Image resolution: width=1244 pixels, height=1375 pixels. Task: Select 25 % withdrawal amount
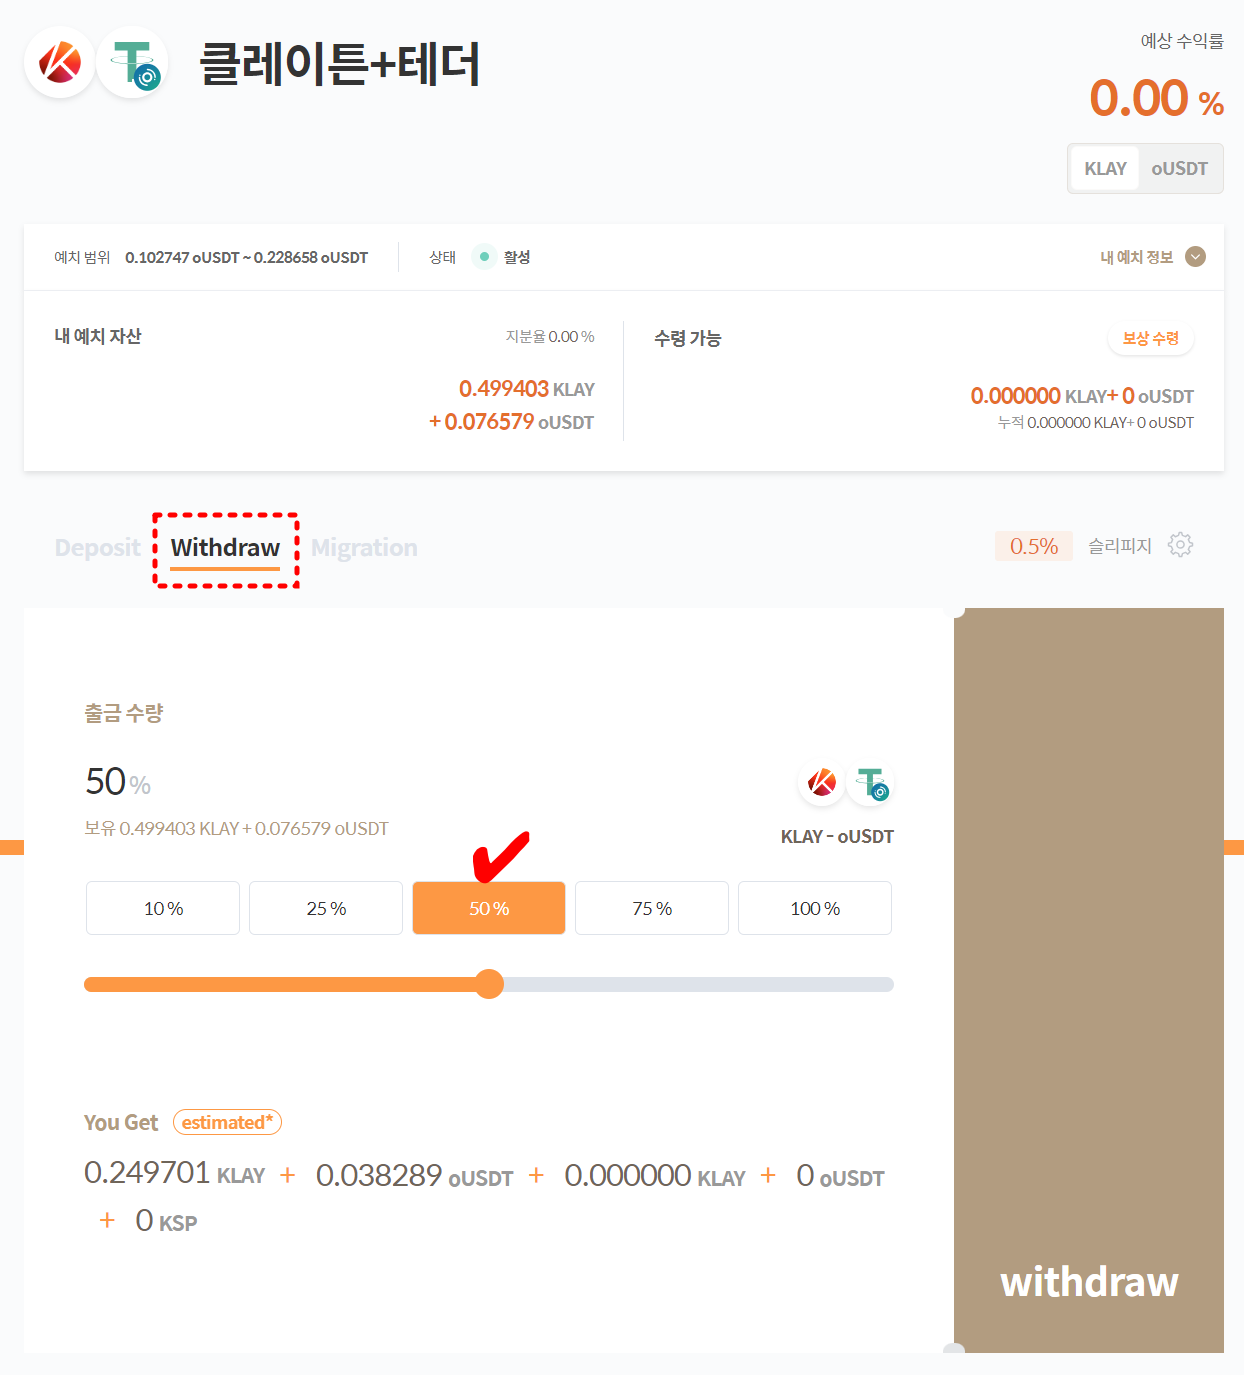326,908
